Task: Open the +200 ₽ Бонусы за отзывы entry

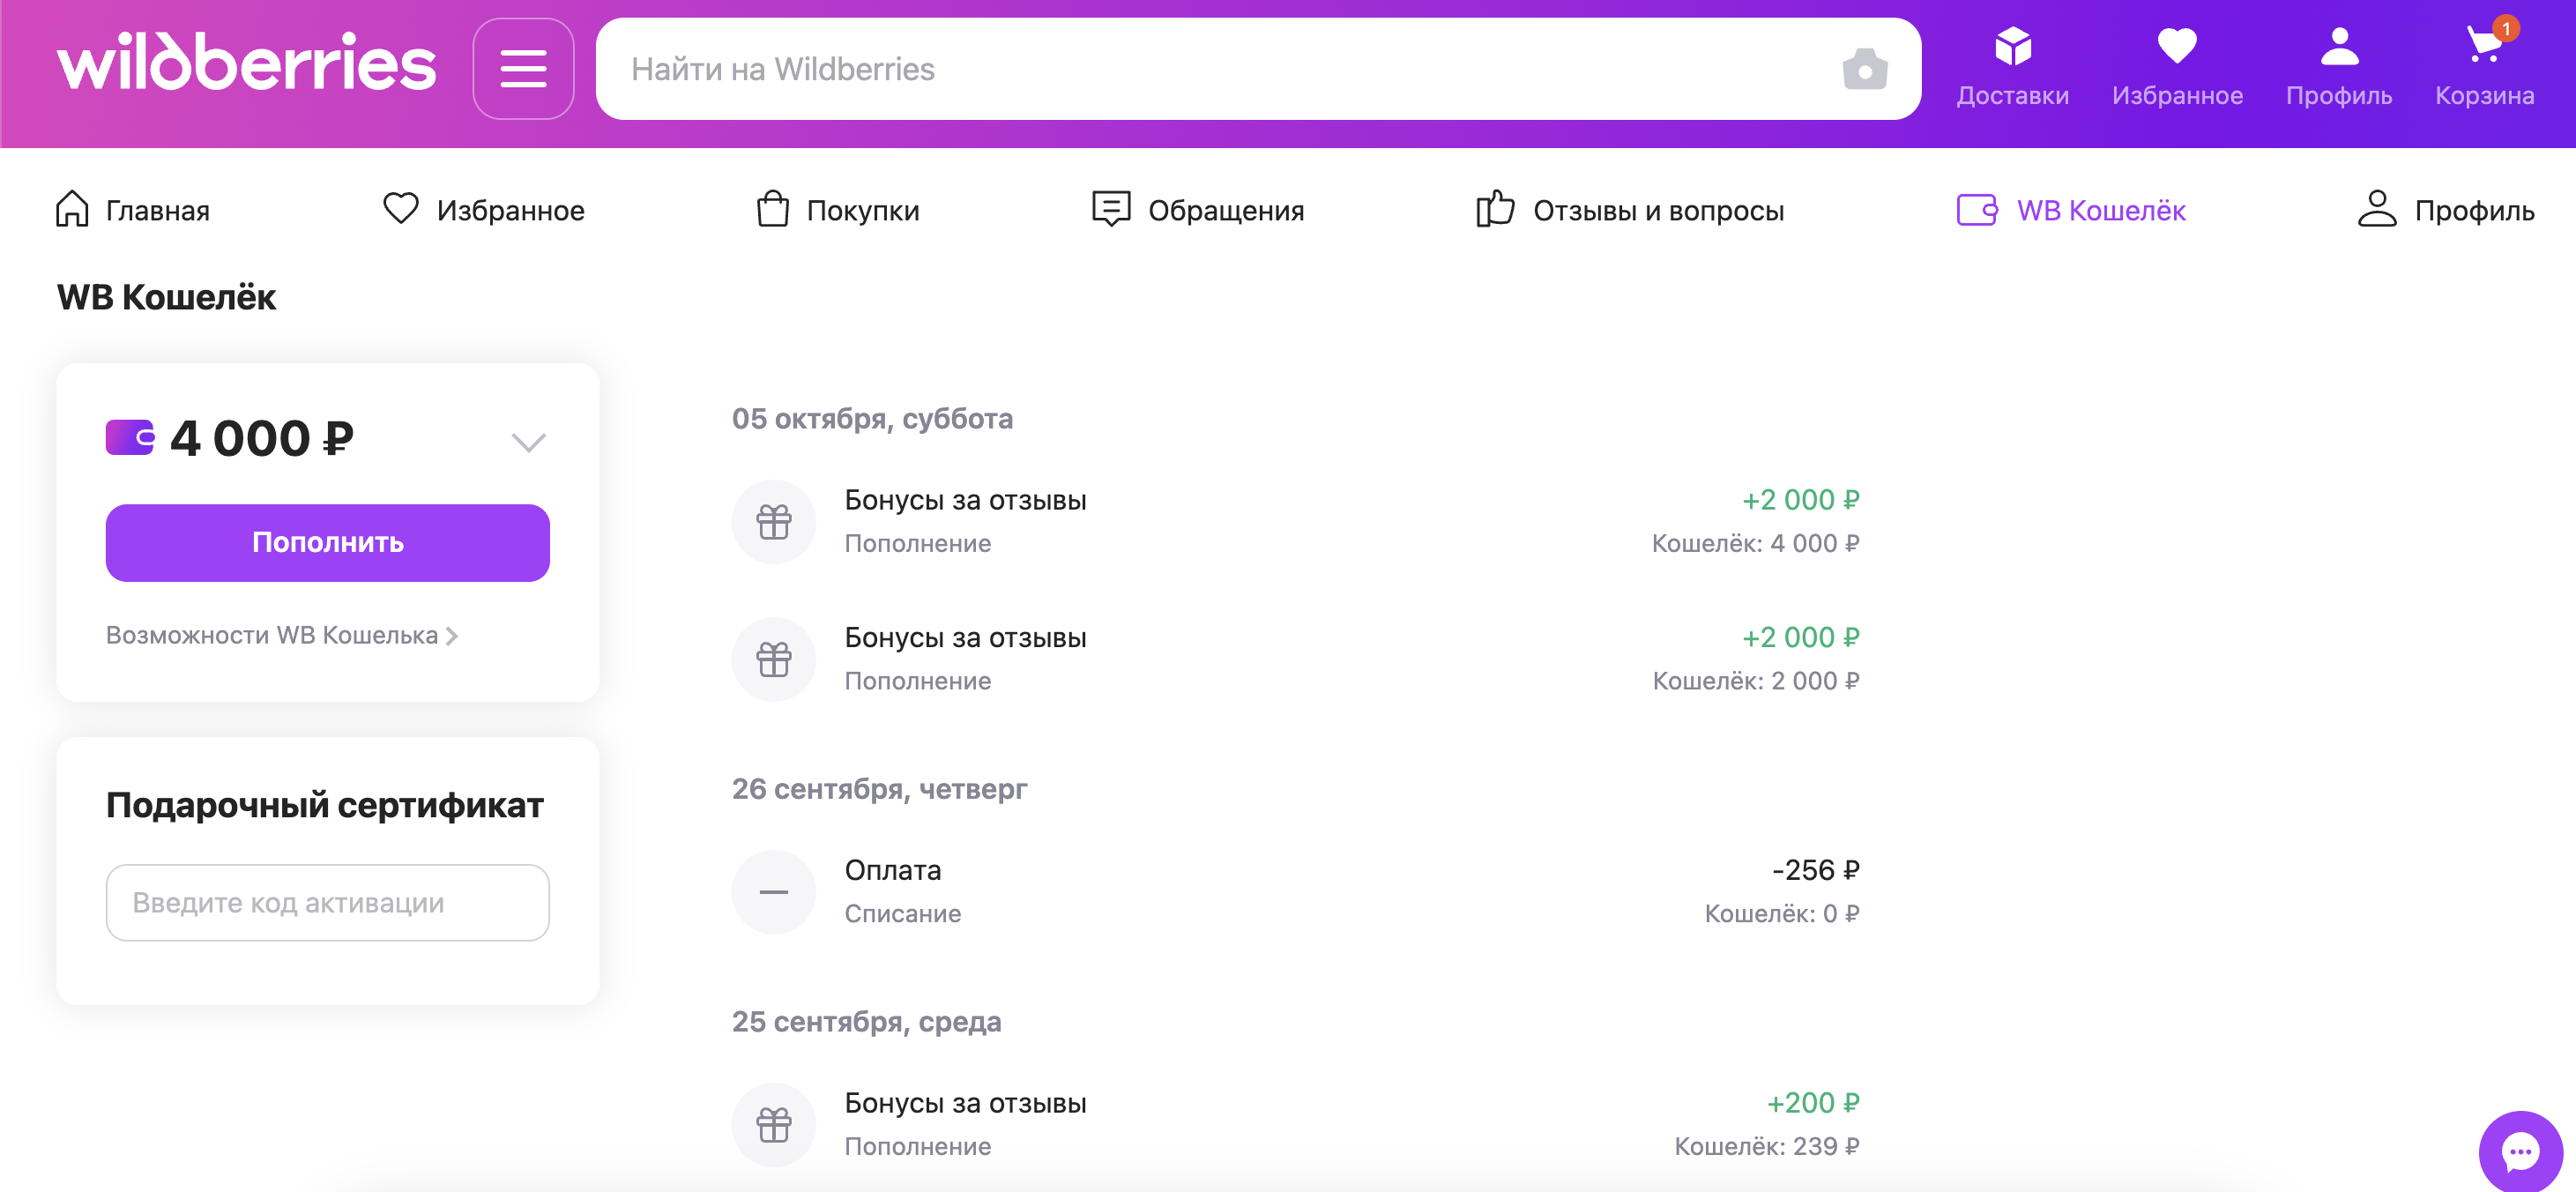Action: pos(1295,1124)
